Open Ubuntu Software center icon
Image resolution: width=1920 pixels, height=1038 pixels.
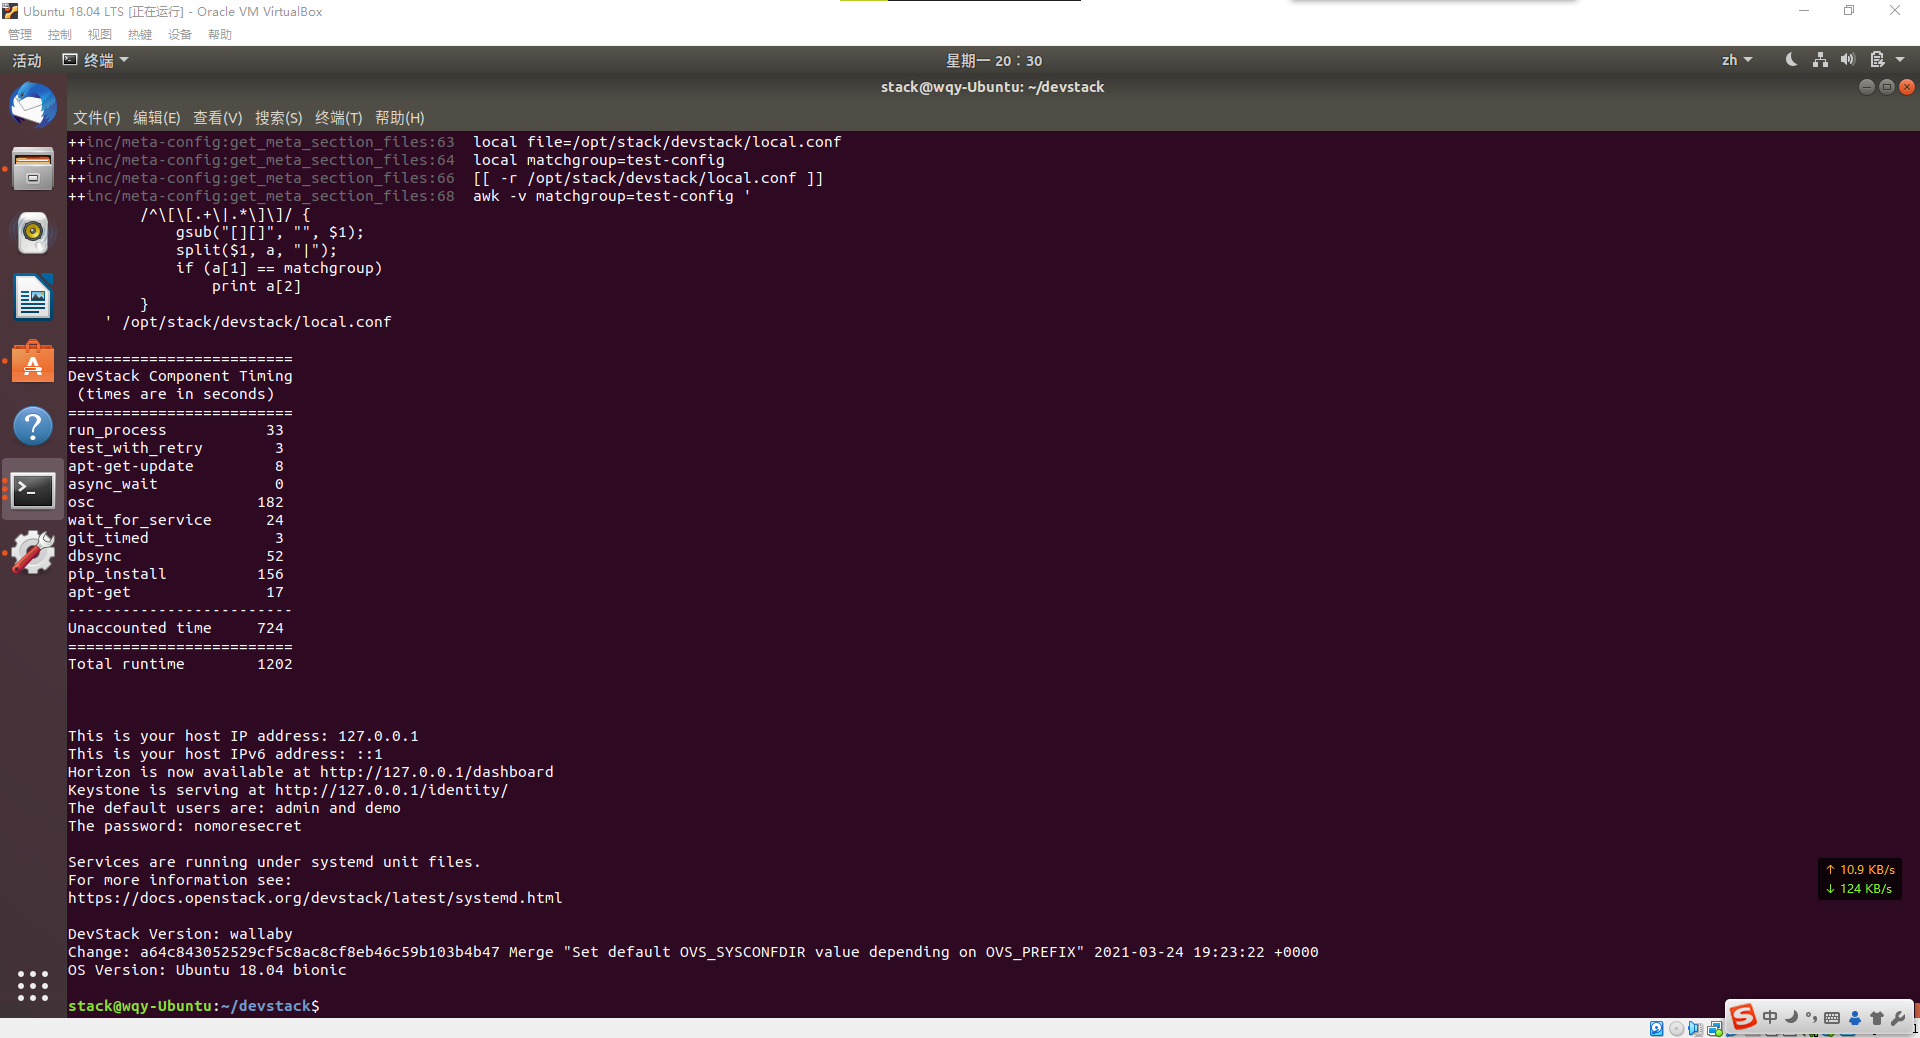tap(33, 361)
